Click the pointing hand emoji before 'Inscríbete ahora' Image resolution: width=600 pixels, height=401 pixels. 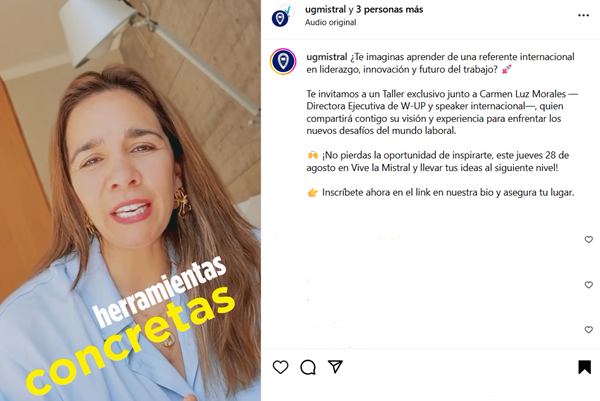(313, 192)
